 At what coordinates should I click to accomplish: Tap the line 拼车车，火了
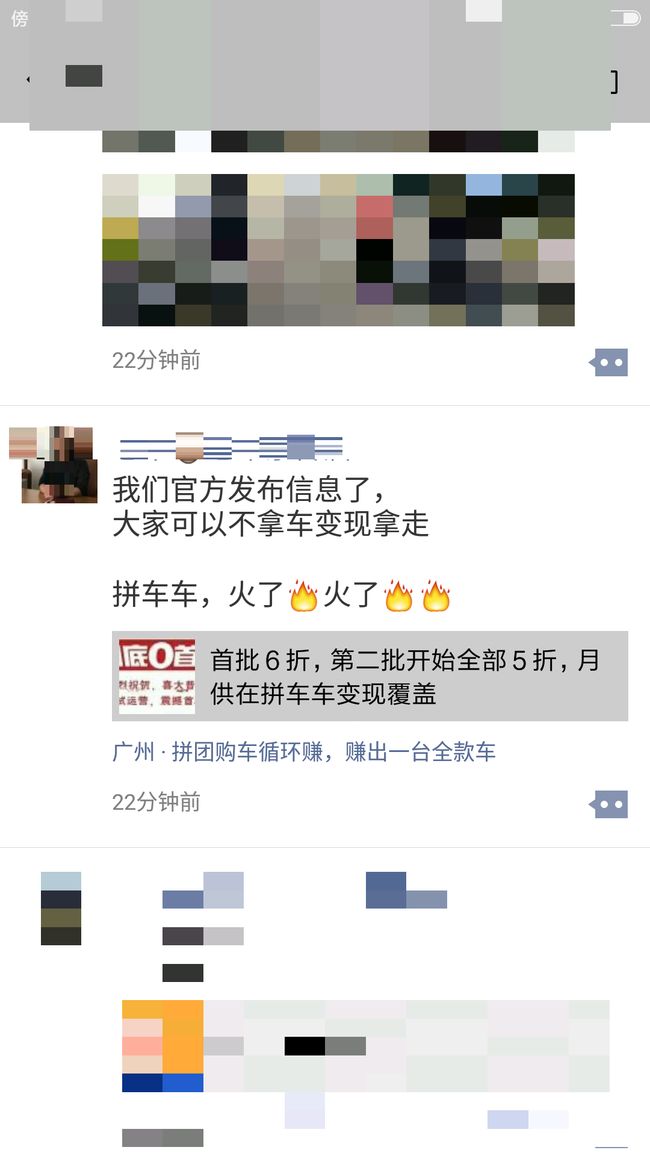click(281, 596)
